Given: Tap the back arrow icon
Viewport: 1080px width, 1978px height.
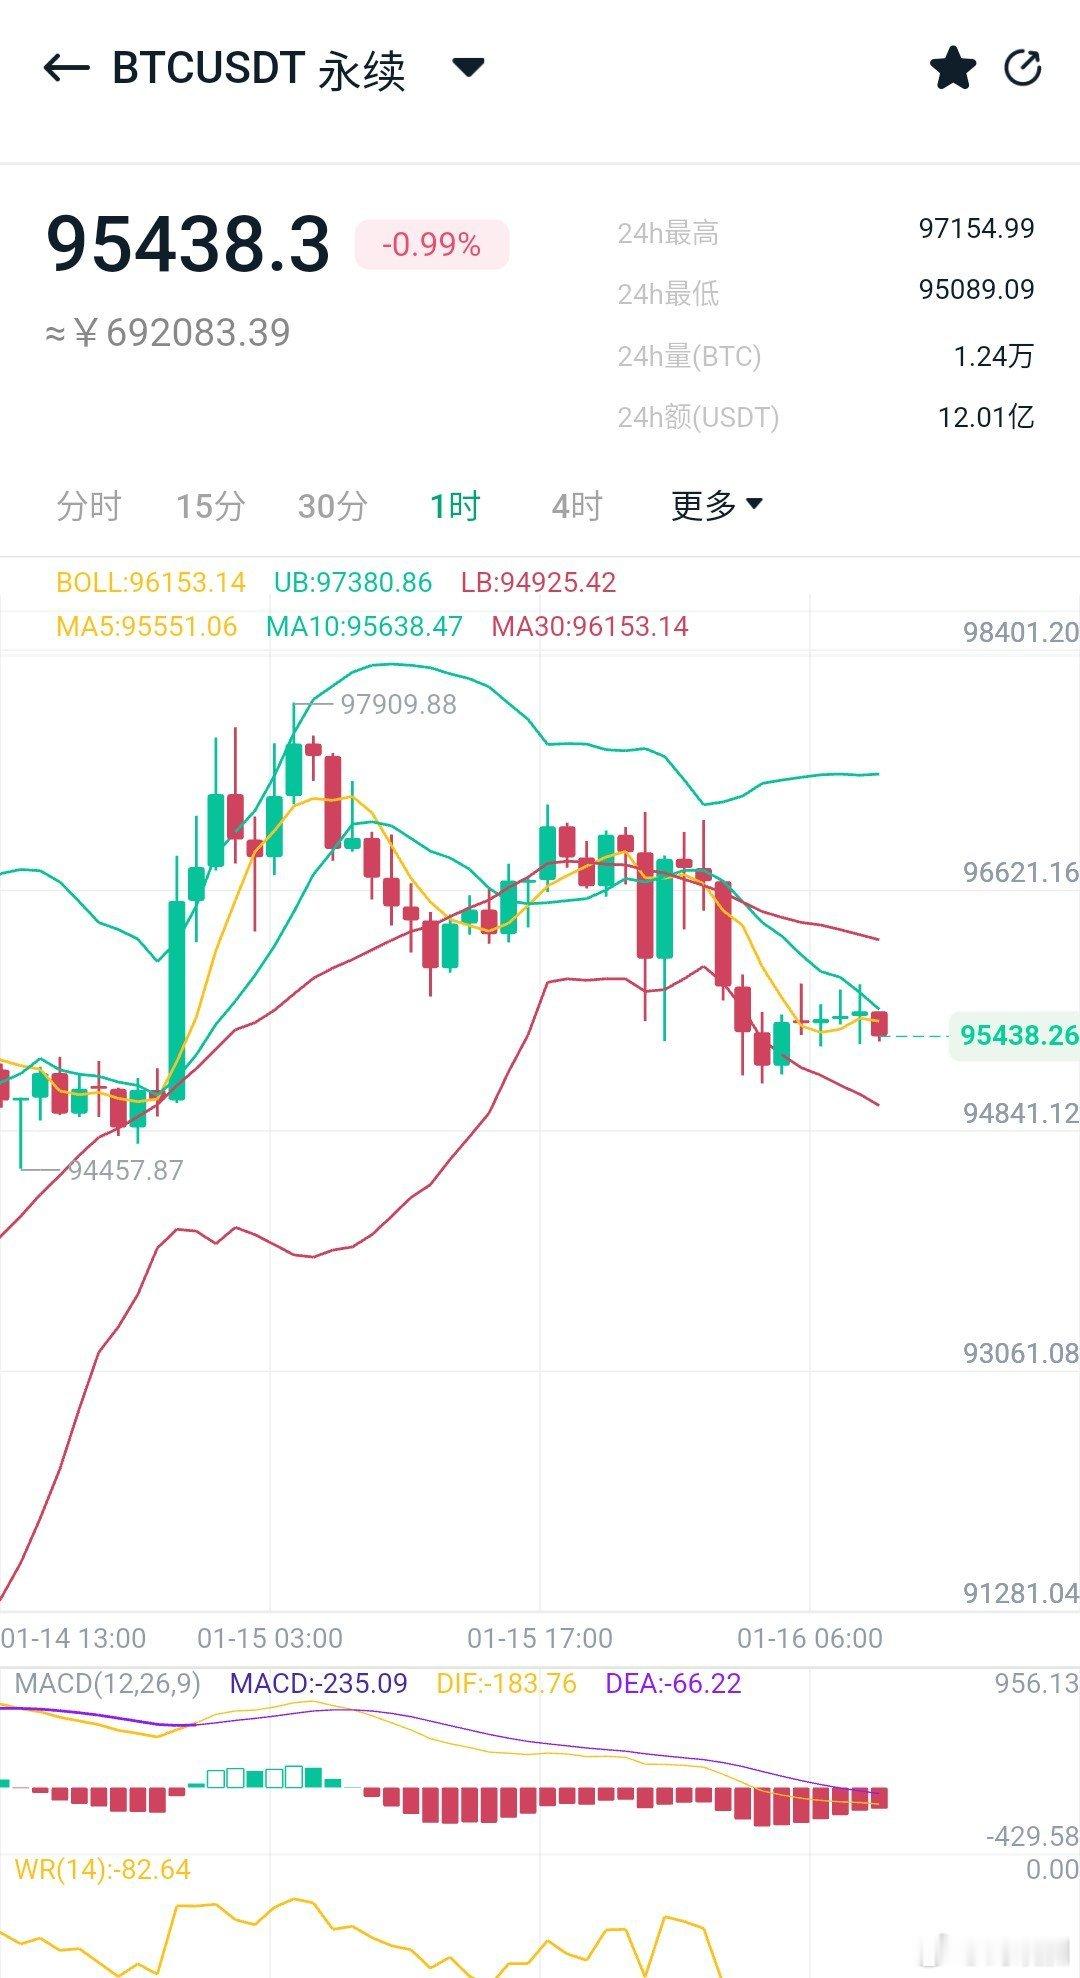Looking at the screenshot, I should (x=62, y=68).
